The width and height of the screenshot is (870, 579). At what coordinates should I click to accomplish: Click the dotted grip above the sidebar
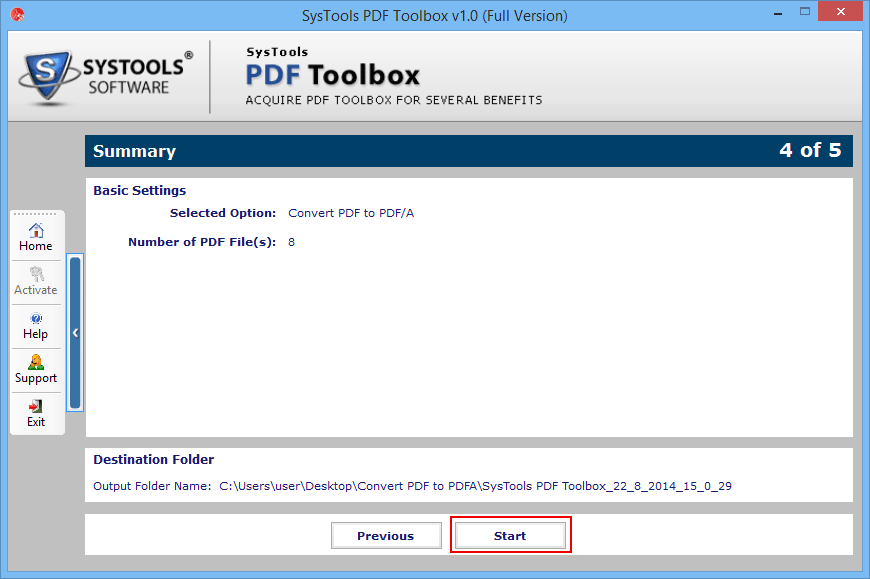[x=35, y=214]
